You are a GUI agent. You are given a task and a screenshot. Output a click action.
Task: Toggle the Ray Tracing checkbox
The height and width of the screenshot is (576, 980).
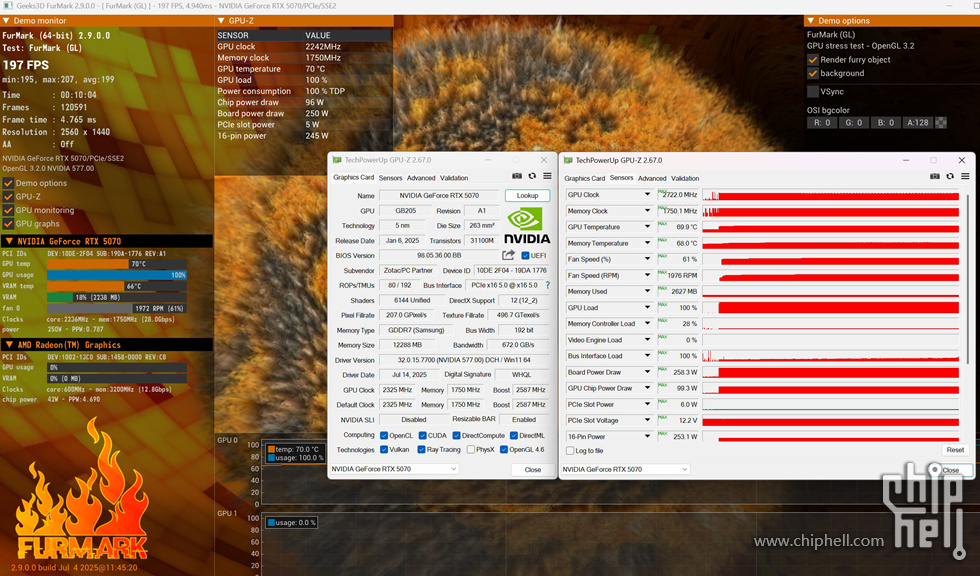coord(421,449)
